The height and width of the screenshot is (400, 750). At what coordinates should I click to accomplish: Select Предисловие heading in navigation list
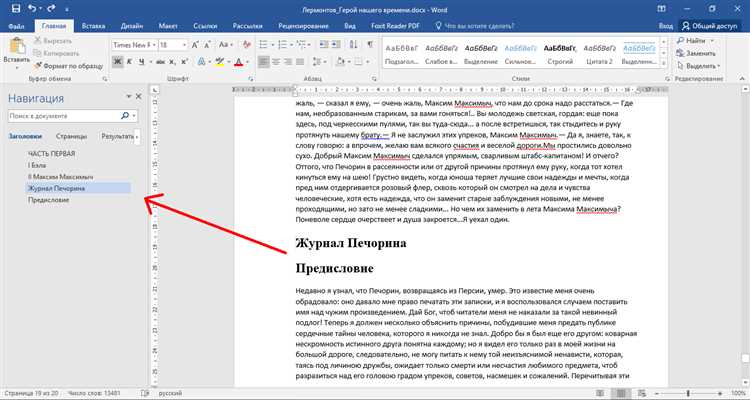point(48,201)
